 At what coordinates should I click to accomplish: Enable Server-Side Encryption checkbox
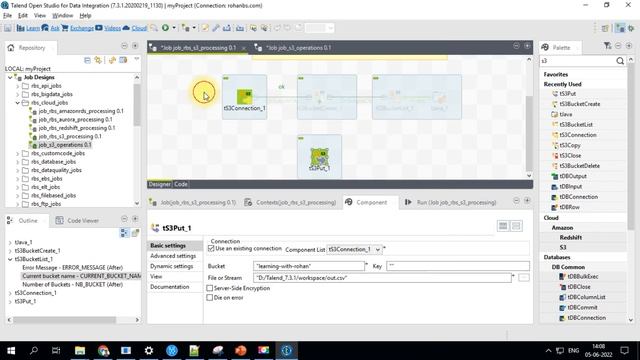pyautogui.click(x=210, y=288)
